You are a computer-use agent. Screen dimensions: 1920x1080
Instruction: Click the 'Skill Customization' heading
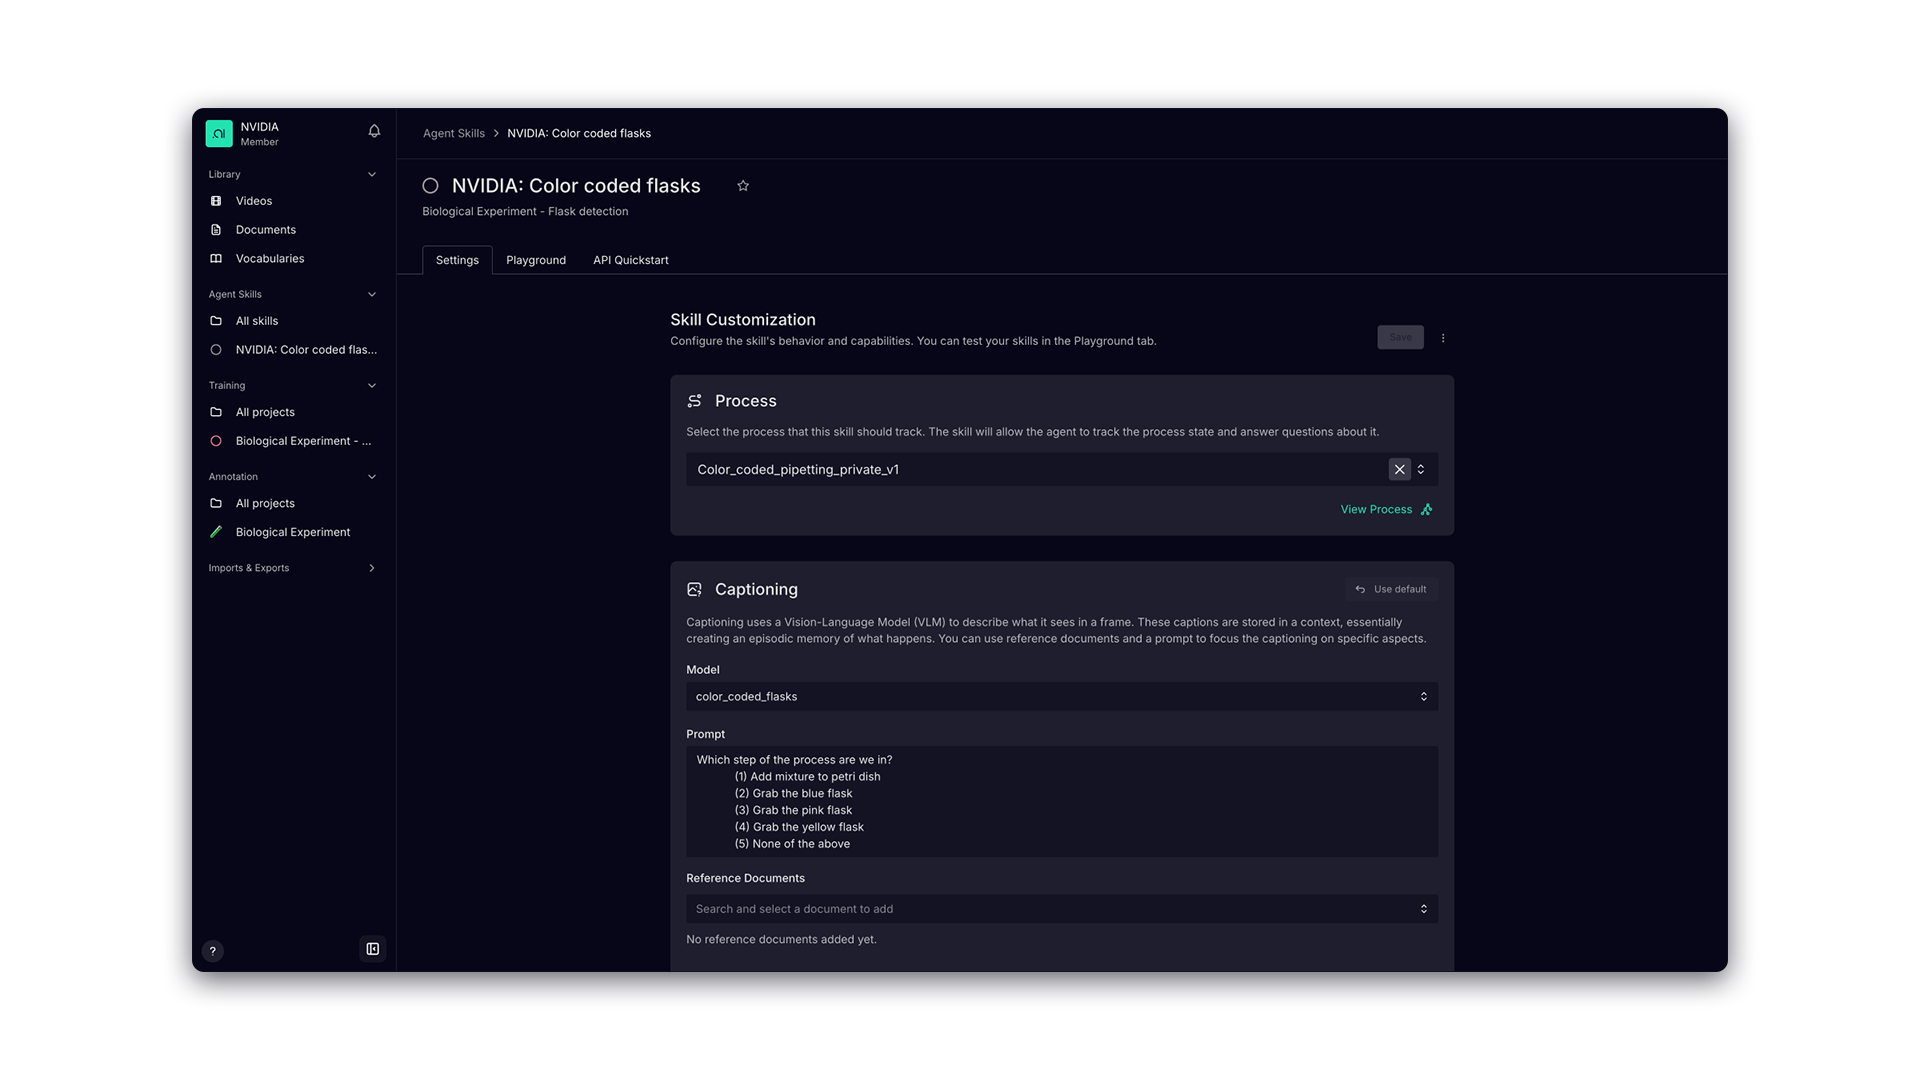tap(743, 320)
